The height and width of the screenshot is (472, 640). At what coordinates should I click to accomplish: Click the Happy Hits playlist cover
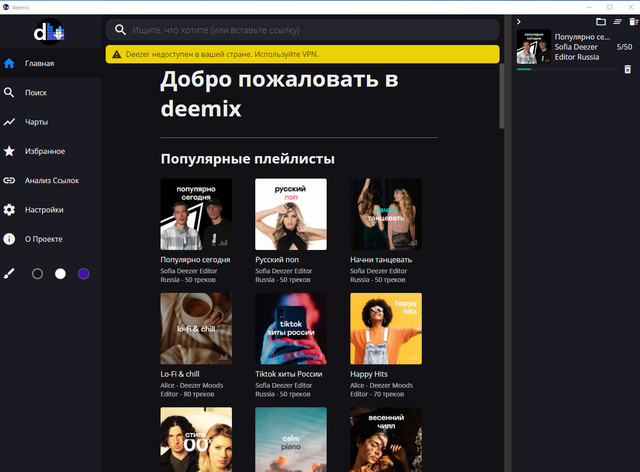click(x=386, y=328)
